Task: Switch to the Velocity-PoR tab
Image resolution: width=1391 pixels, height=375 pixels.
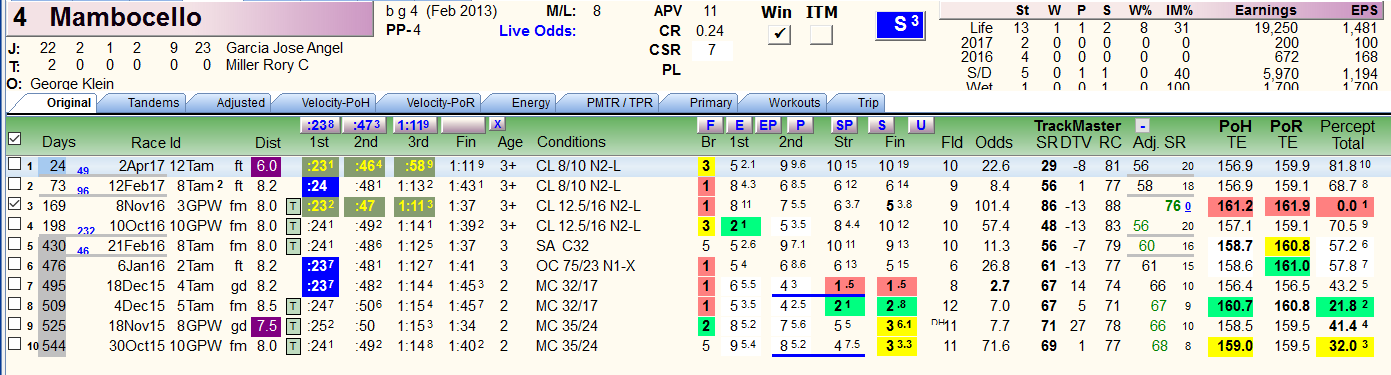Action: click(427, 103)
